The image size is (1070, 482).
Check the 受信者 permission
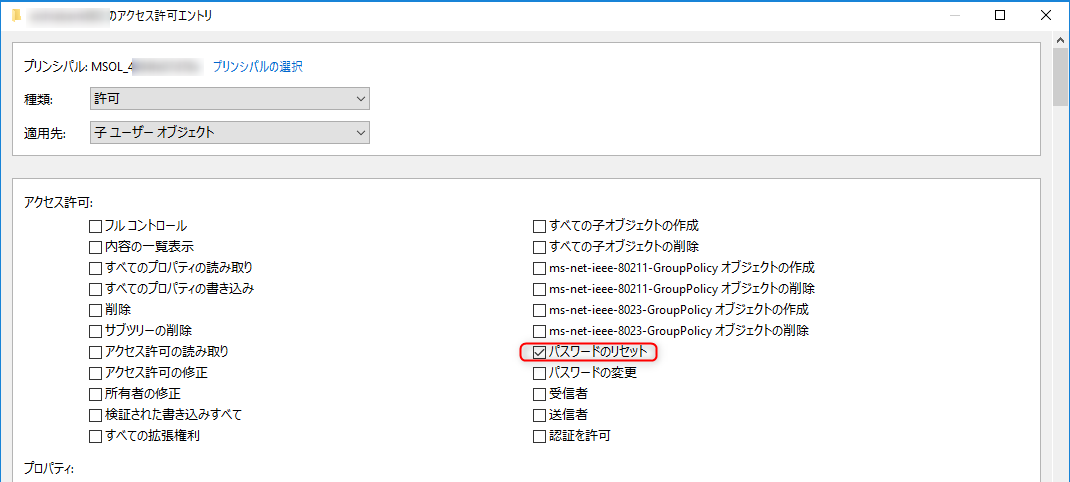click(539, 394)
